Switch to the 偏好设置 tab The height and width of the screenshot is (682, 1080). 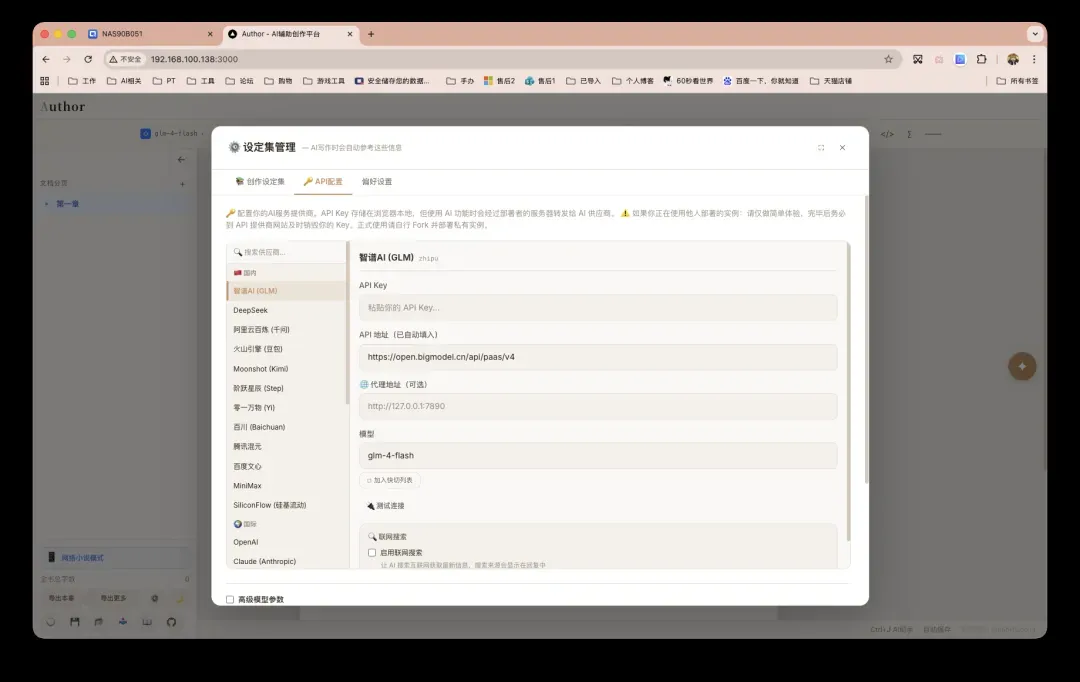(377, 182)
